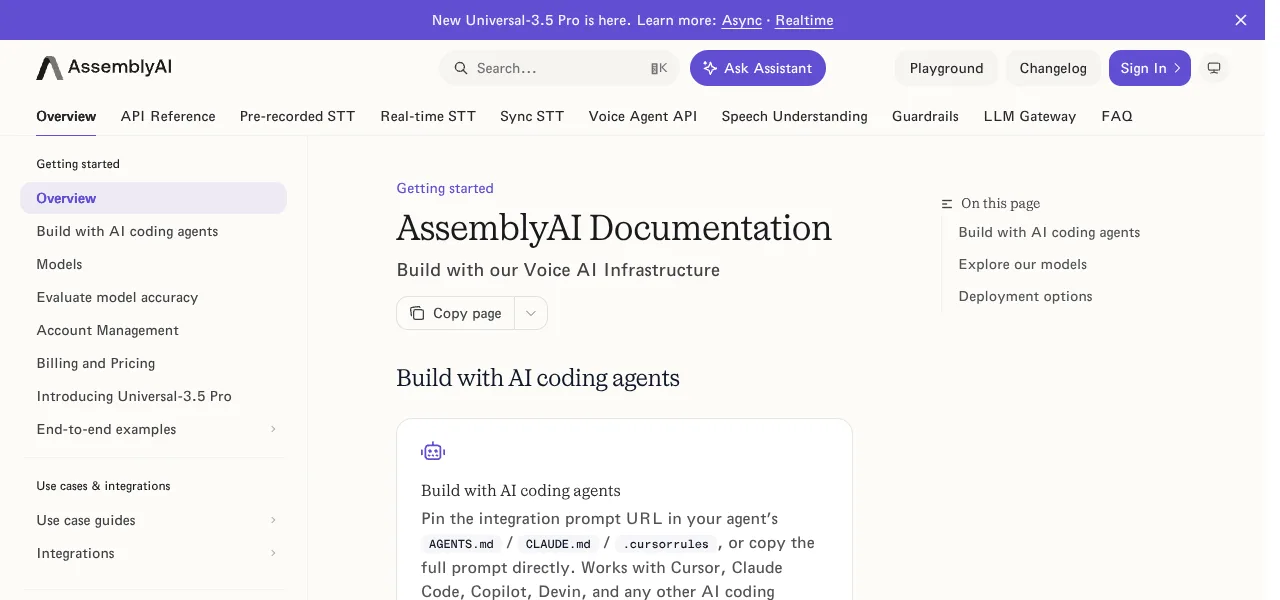Dismiss the purple announcement banner
The width and height of the screenshot is (1280, 600).
[x=1241, y=20]
